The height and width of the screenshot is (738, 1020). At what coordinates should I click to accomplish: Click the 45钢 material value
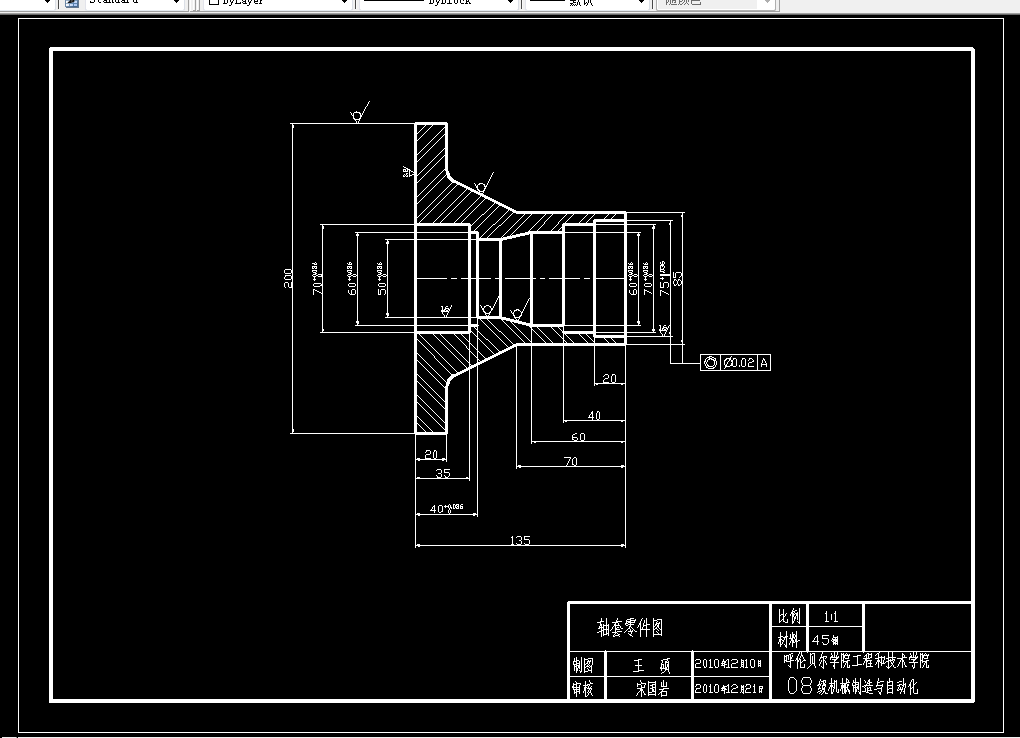pos(825,640)
